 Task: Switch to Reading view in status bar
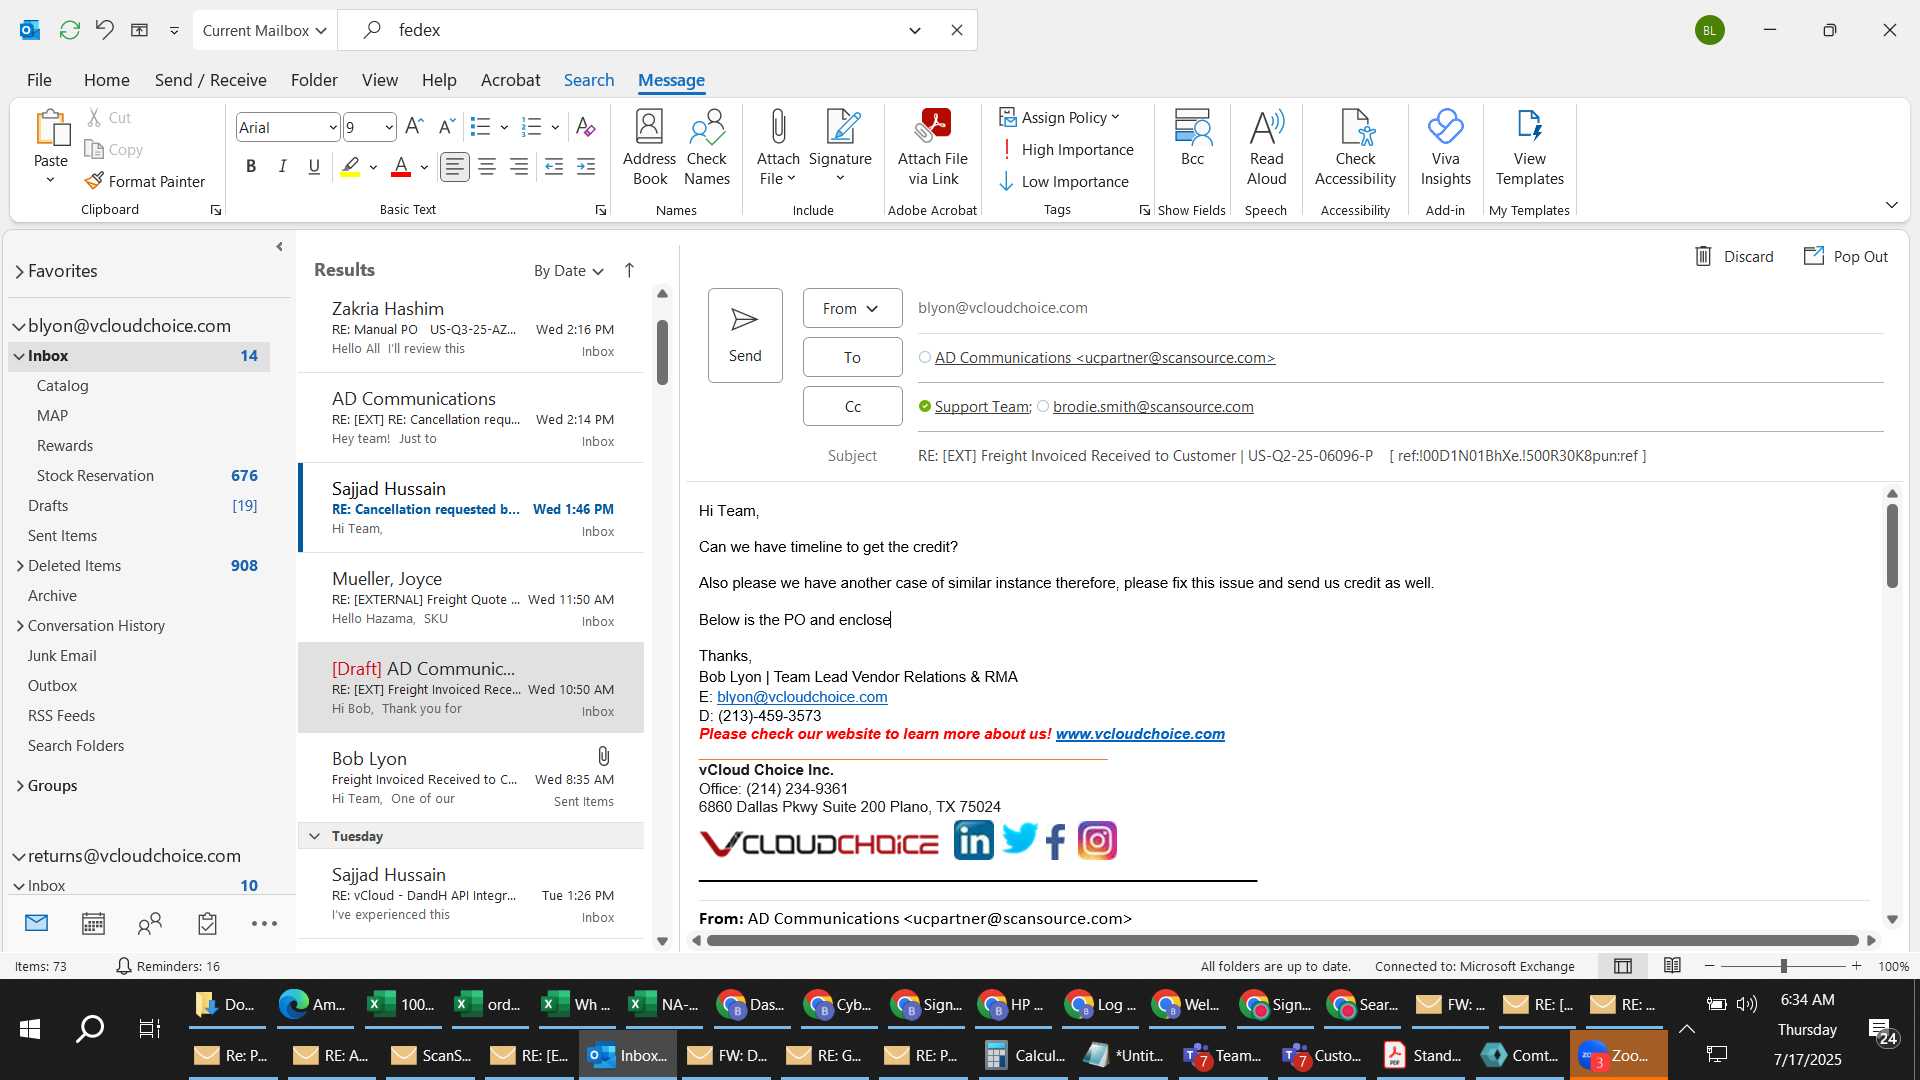[1672, 966]
